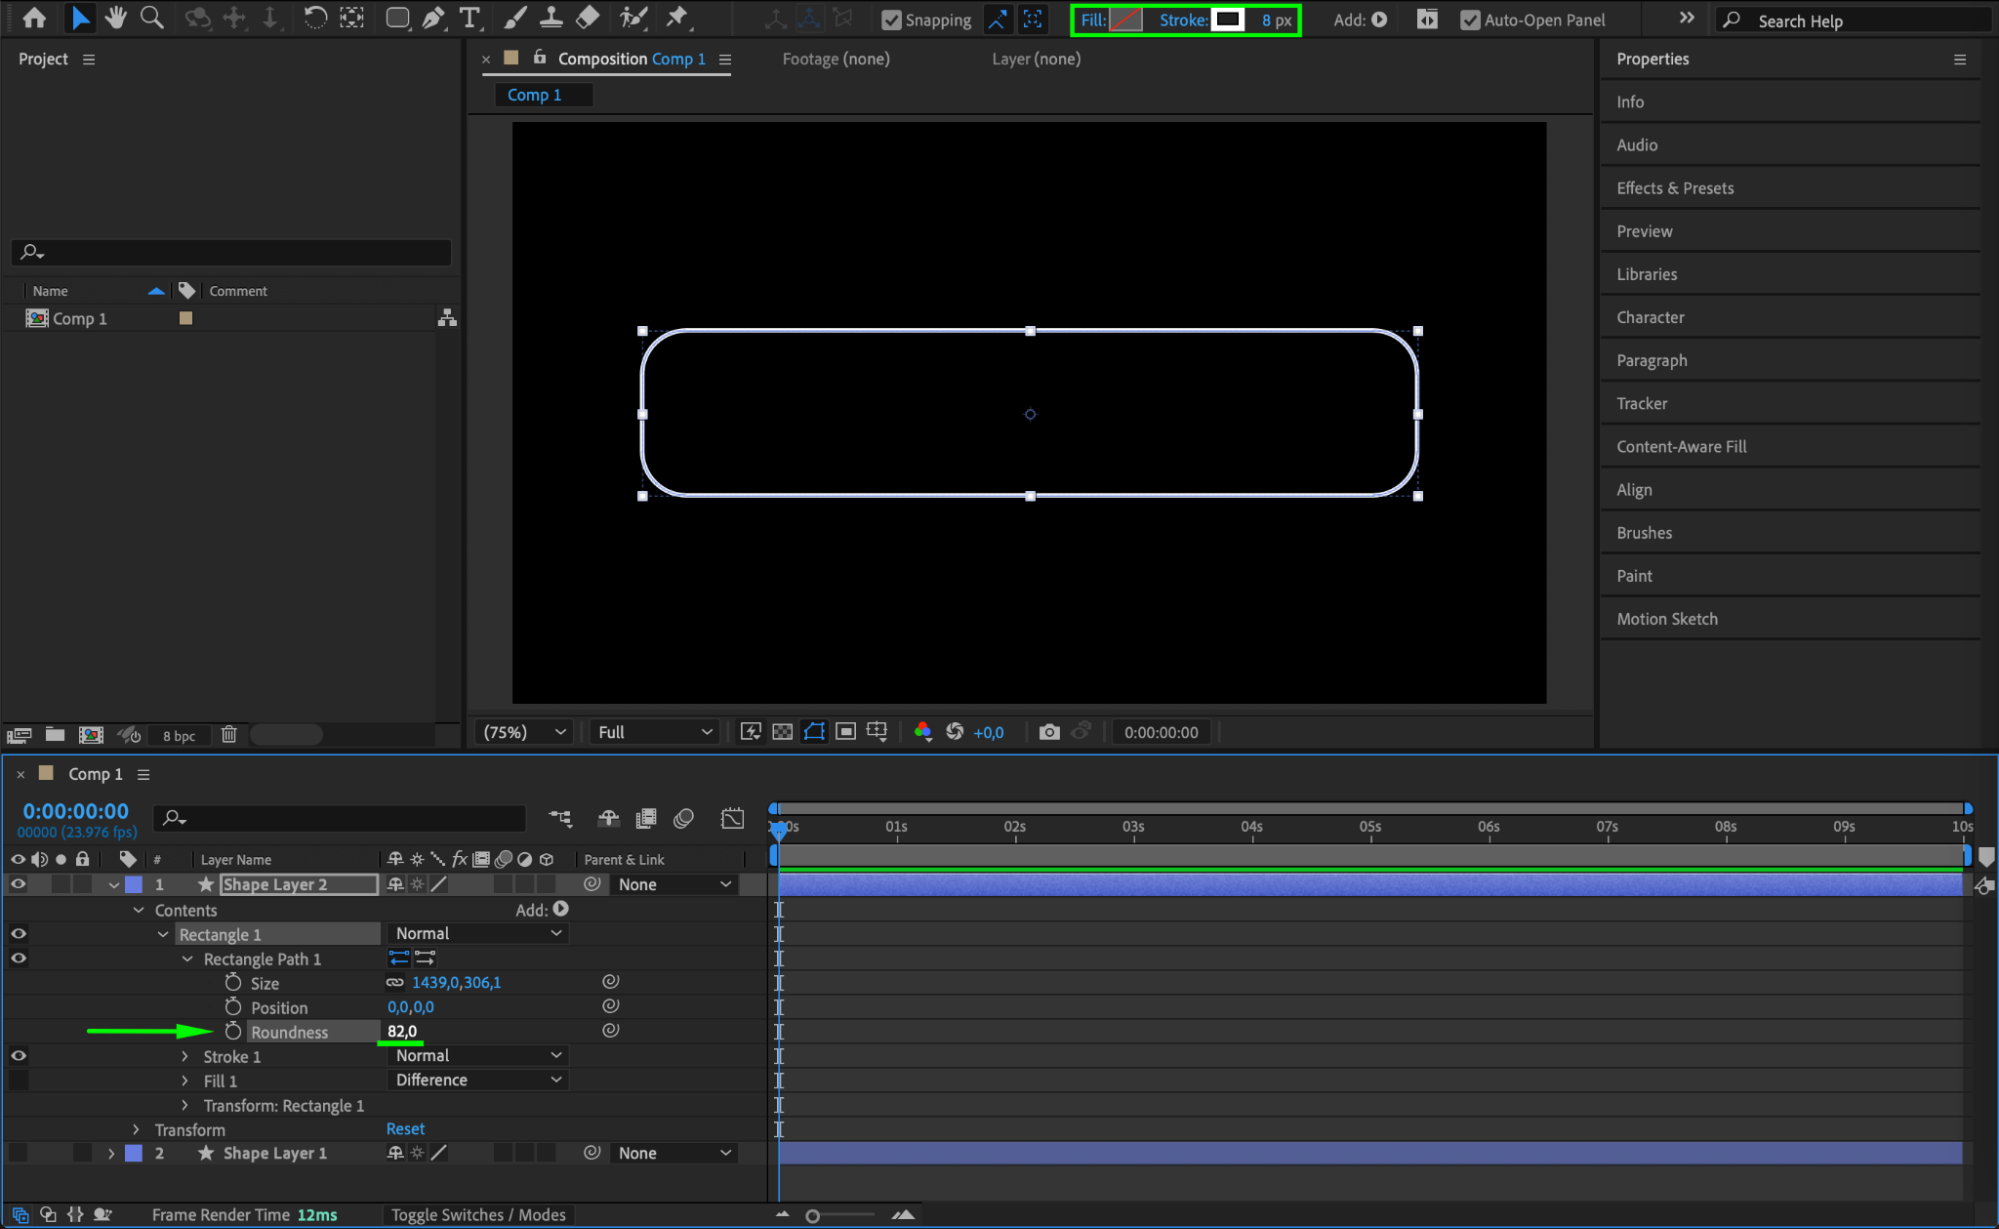
Task: Open the Effects & Presets panel
Action: coord(1675,188)
